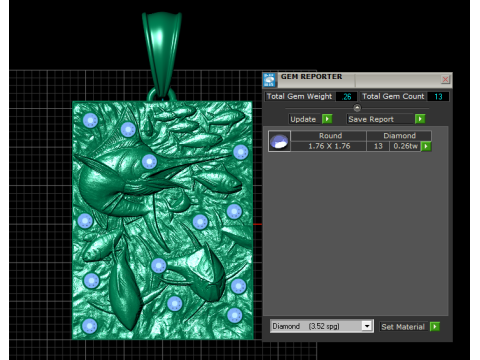Click the green arrow beside Set Material
This screenshot has height=360, width=480.
[x=435, y=327]
